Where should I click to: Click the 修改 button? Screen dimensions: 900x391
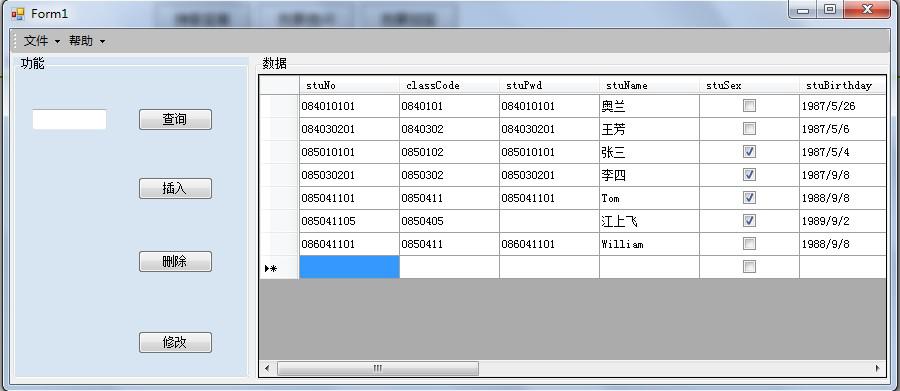tap(175, 342)
